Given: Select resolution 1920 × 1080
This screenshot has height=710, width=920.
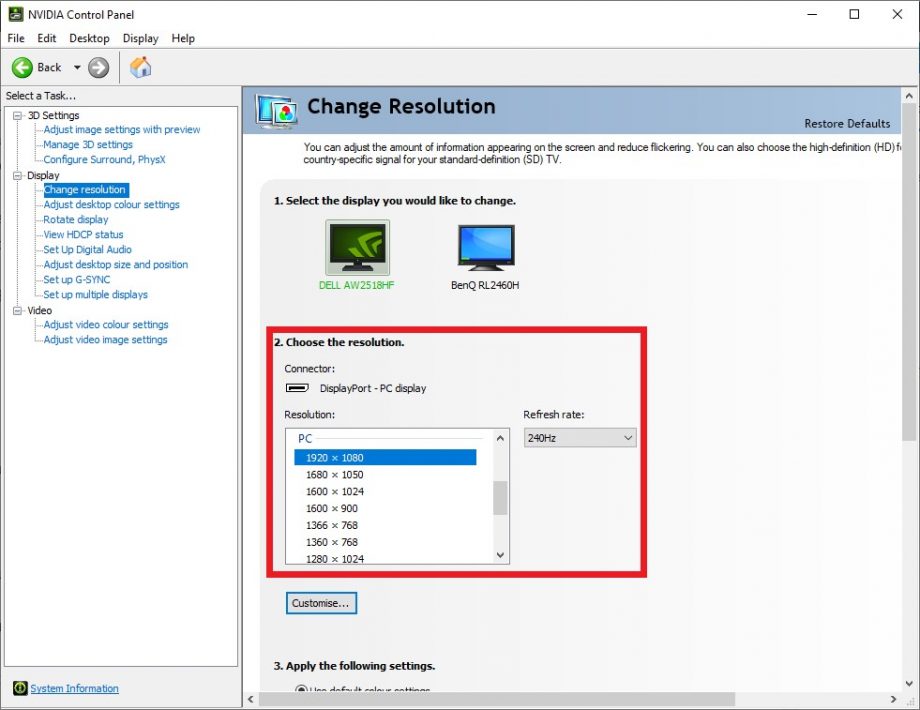Looking at the screenshot, I should coord(385,458).
